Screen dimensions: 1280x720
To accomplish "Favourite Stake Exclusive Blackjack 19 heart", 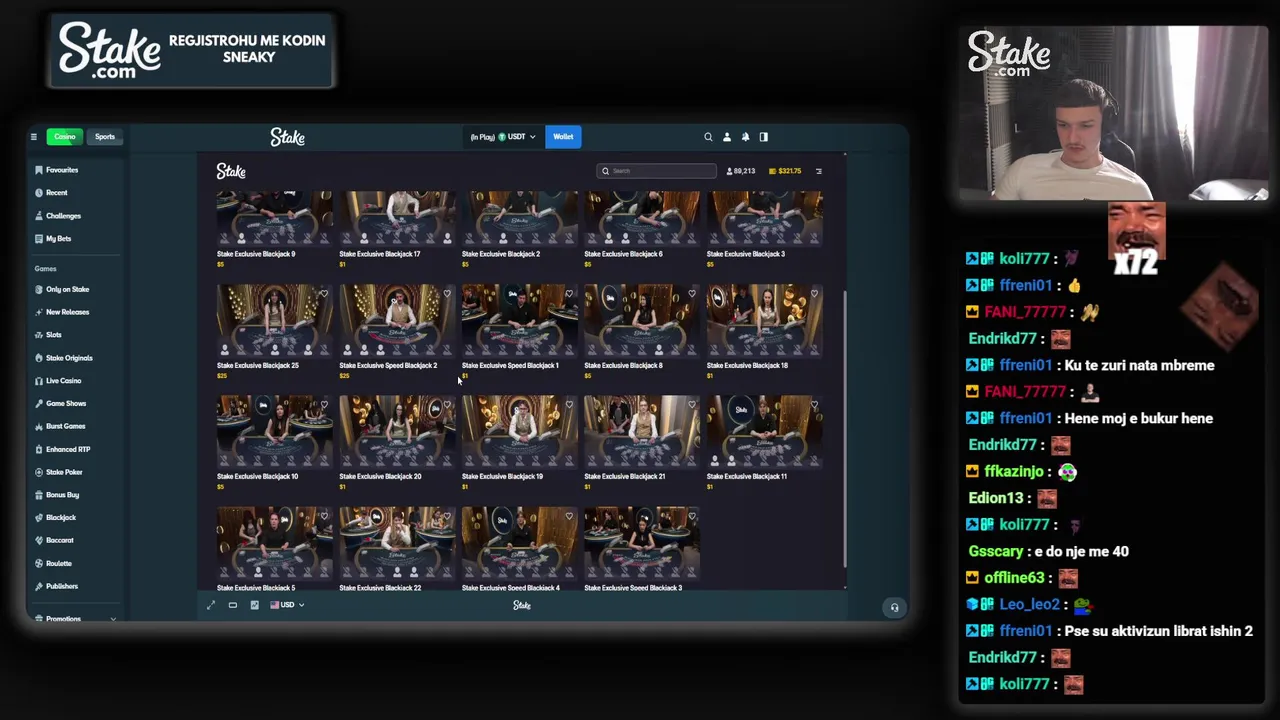I will pyautogui.click(x=569, y=405).
